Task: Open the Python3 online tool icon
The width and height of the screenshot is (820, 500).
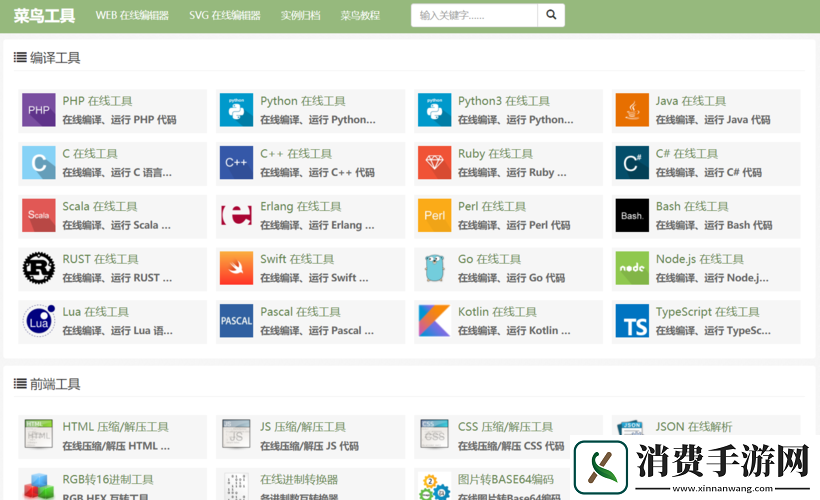Action: click(x=434, y=110)
